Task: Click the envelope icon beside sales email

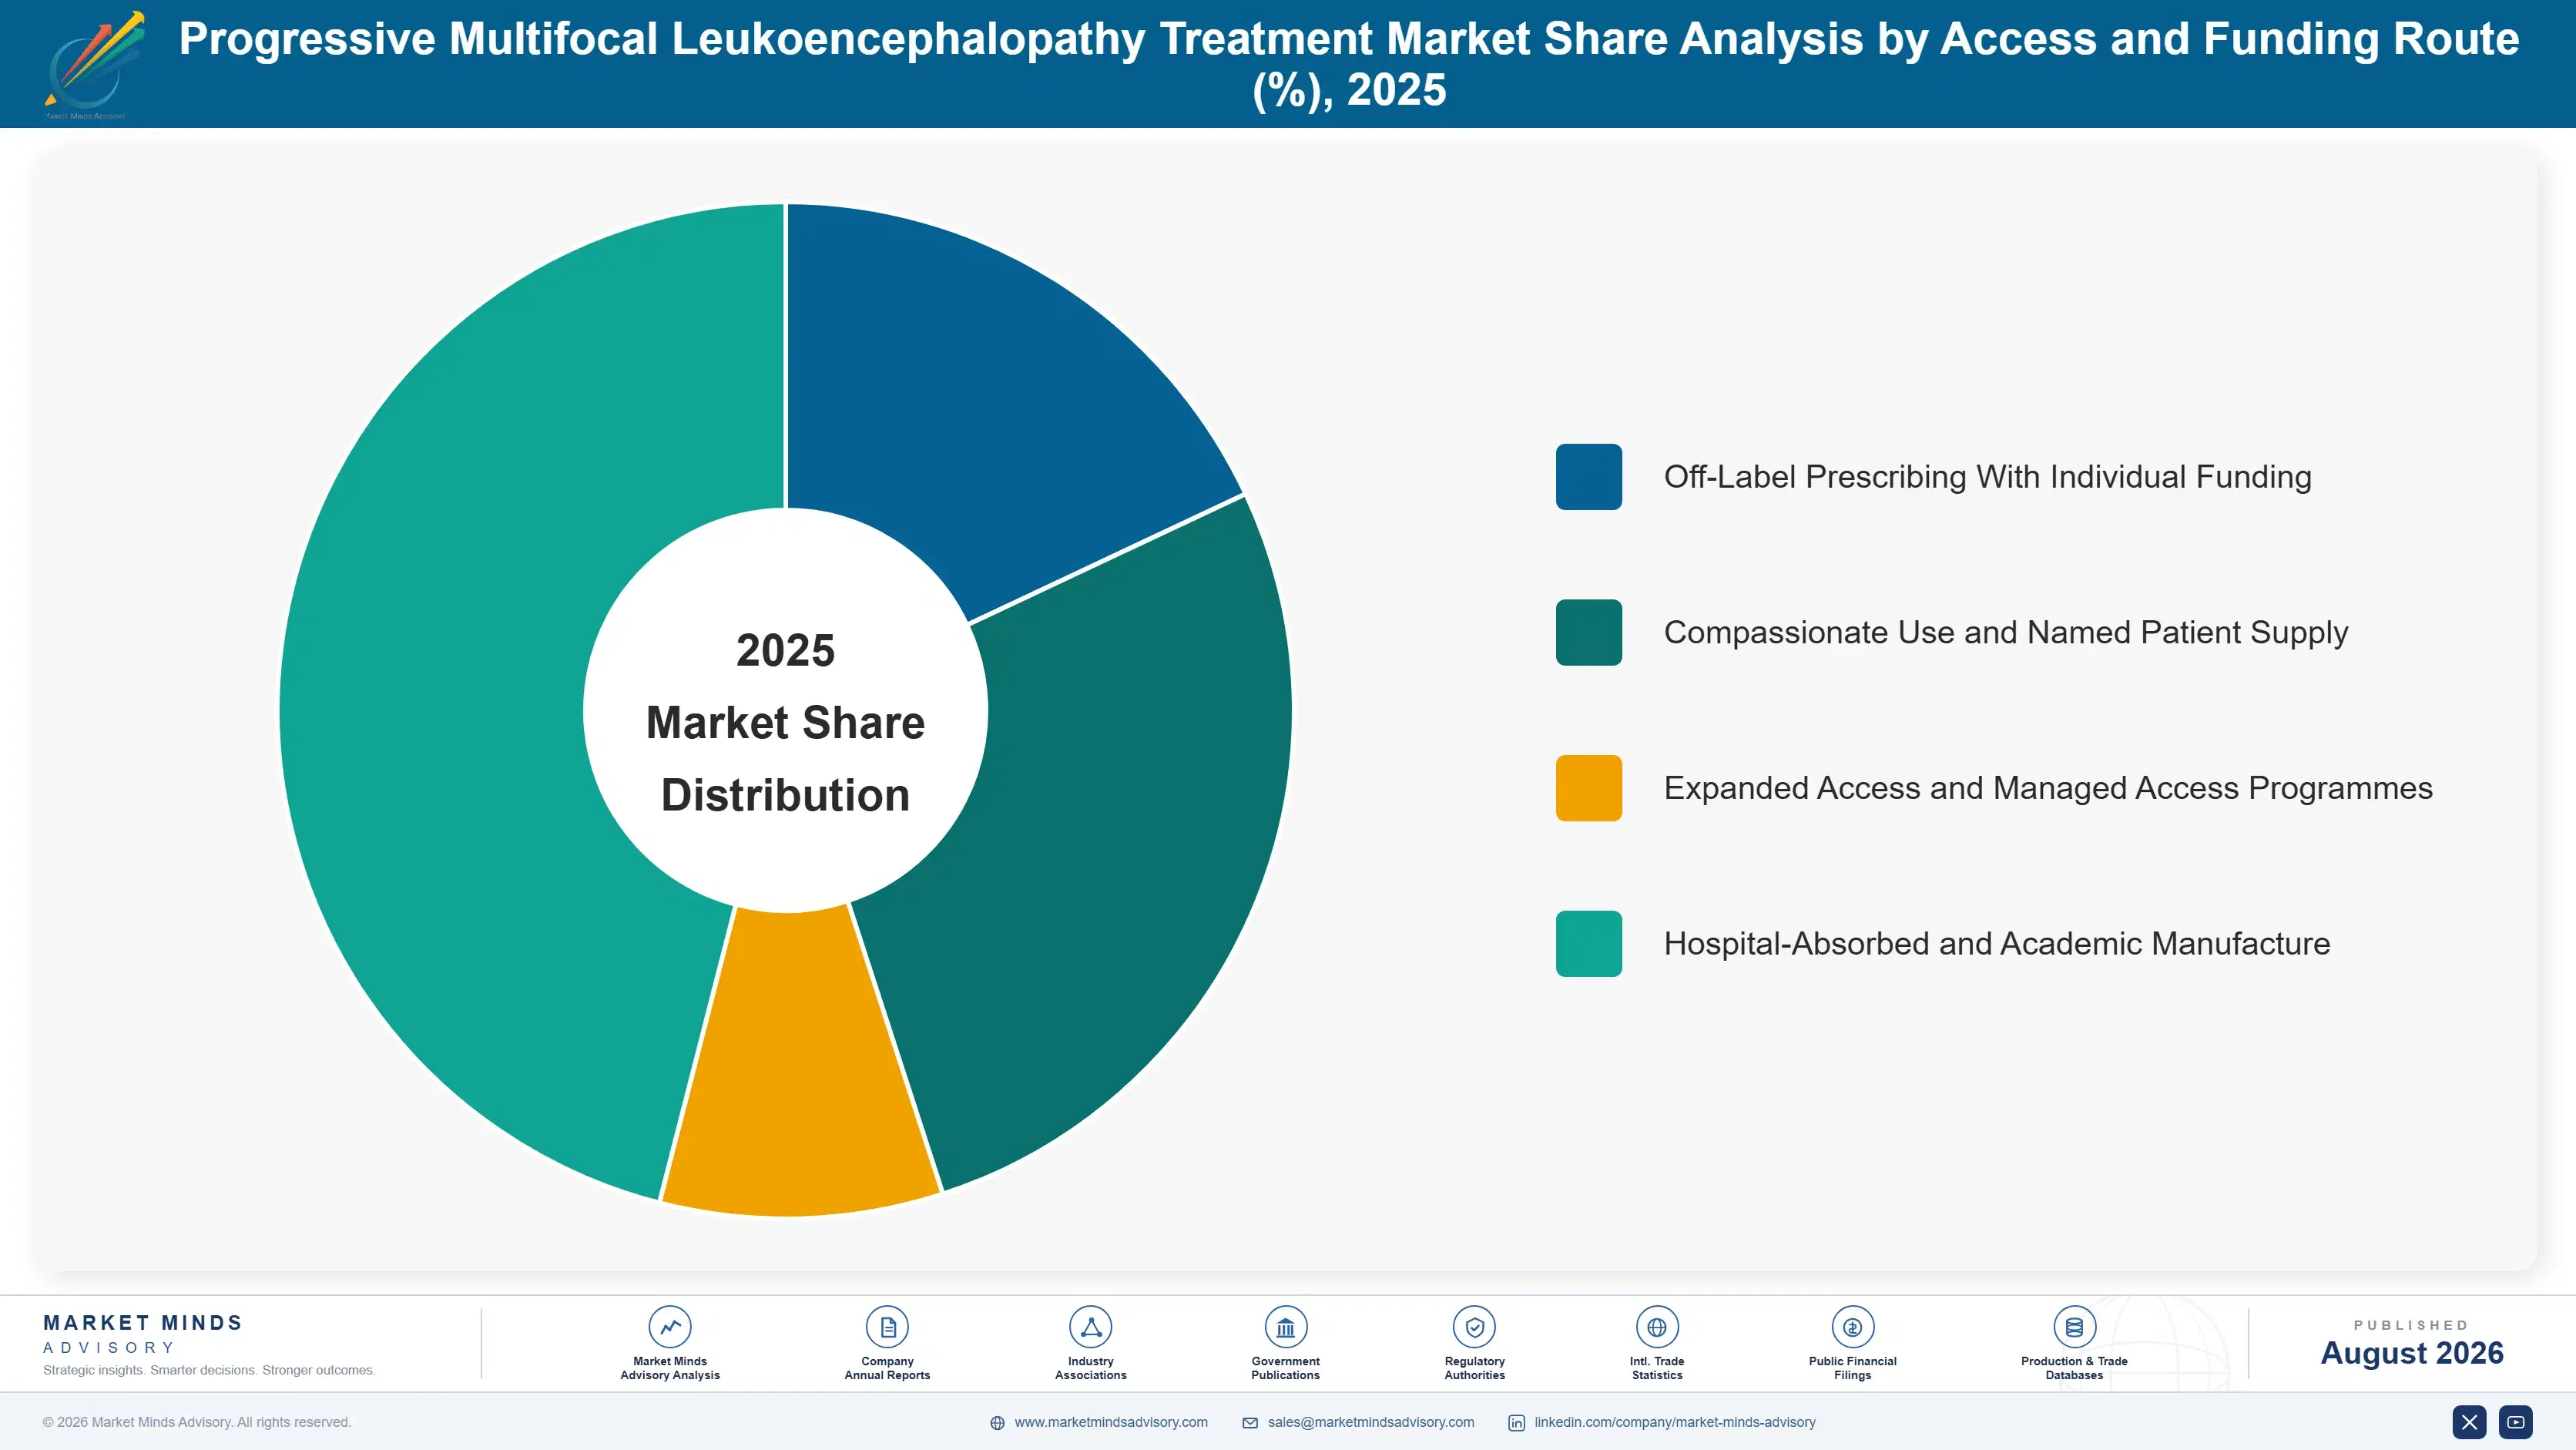Action: (x=1250, y=1423)
